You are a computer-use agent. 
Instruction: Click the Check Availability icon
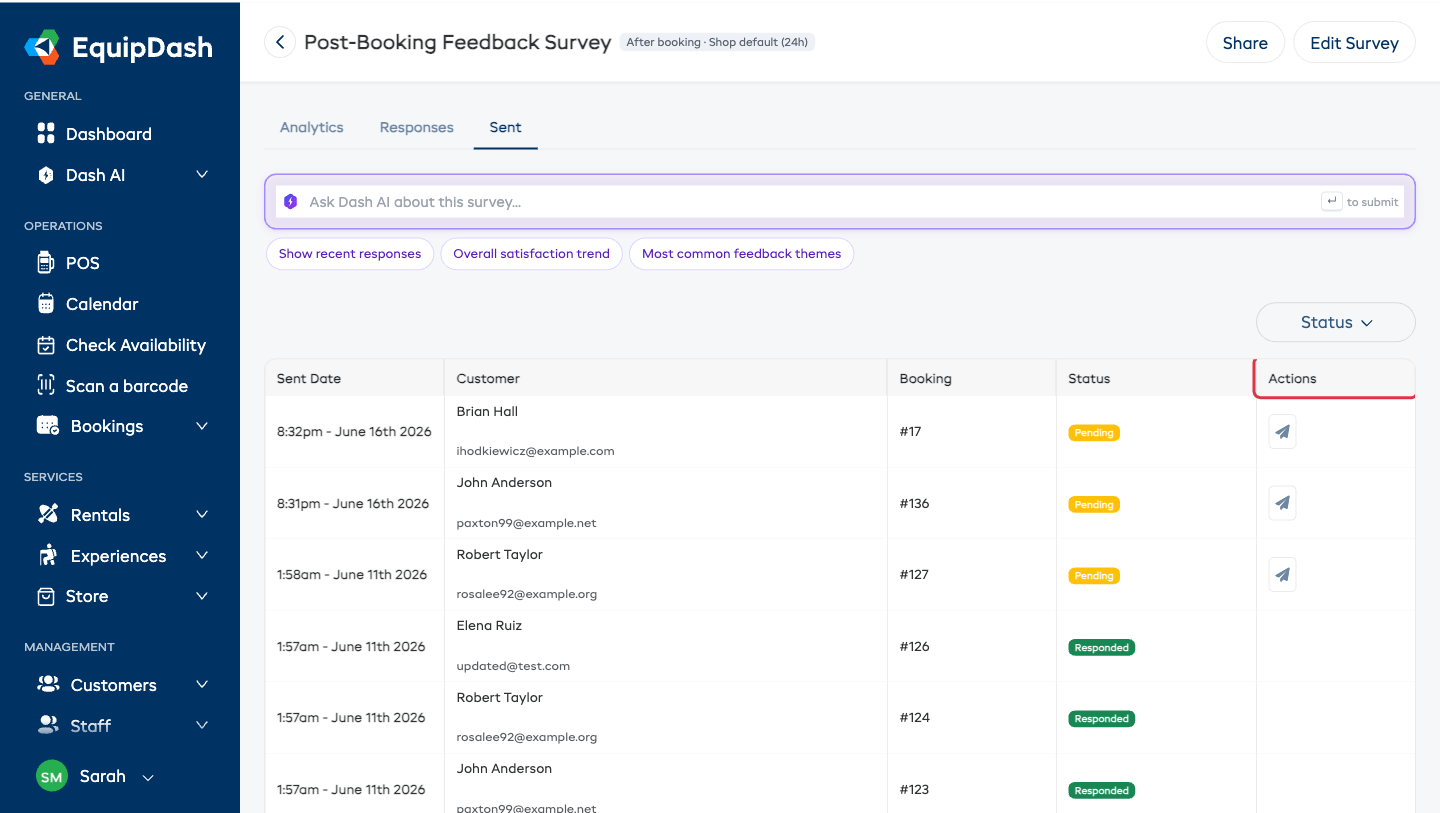tap(46, 345)
